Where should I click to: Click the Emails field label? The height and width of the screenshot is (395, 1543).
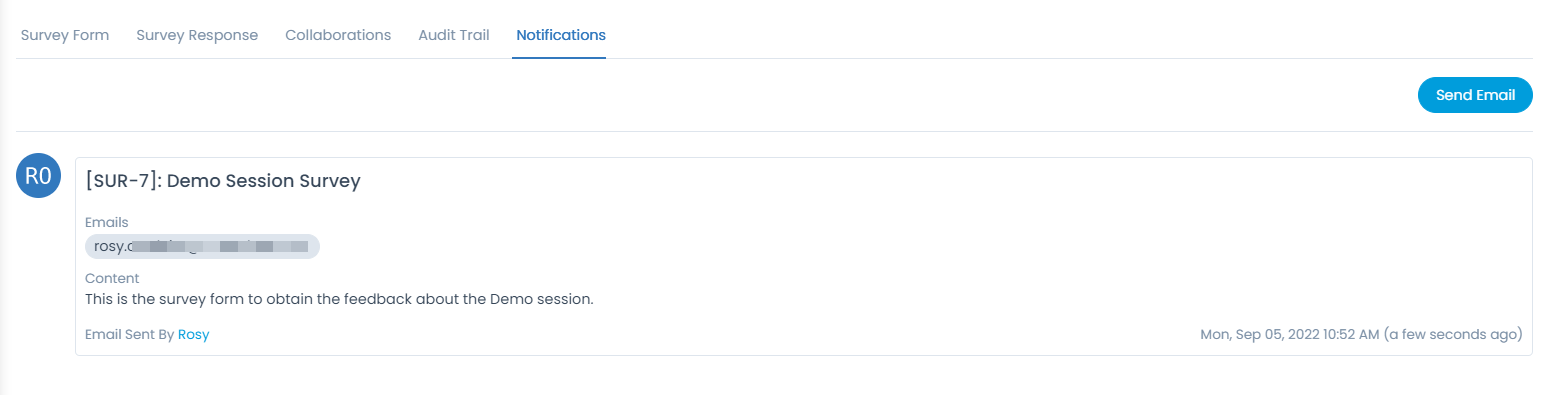coord(107,222)
